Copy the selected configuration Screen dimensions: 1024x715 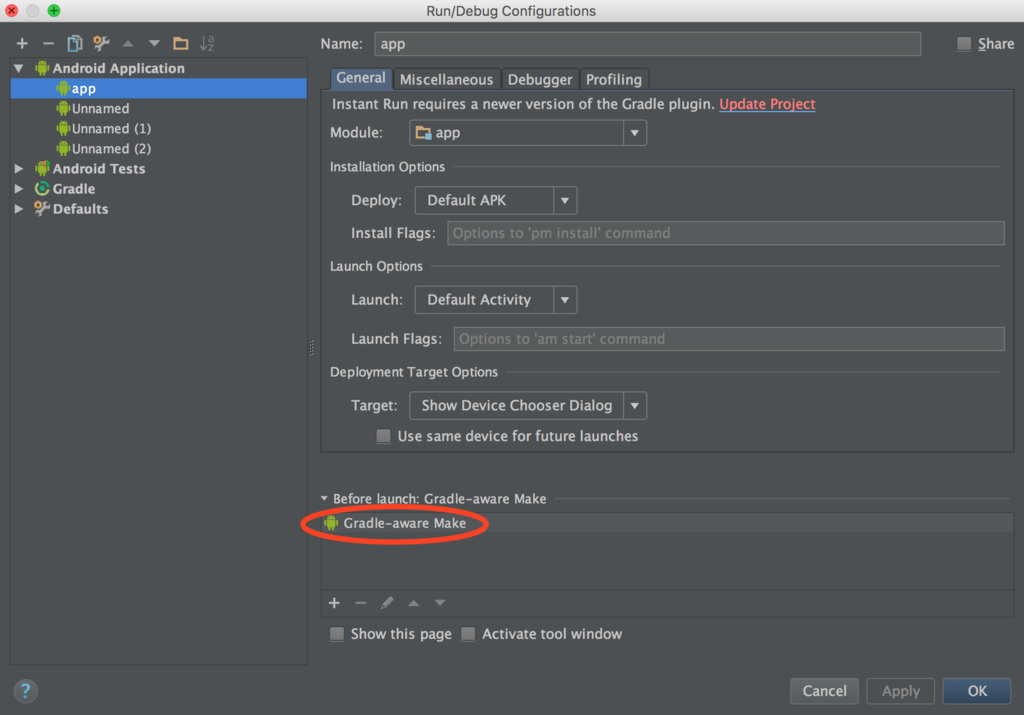pyautogui.click(x=74, y=43)
